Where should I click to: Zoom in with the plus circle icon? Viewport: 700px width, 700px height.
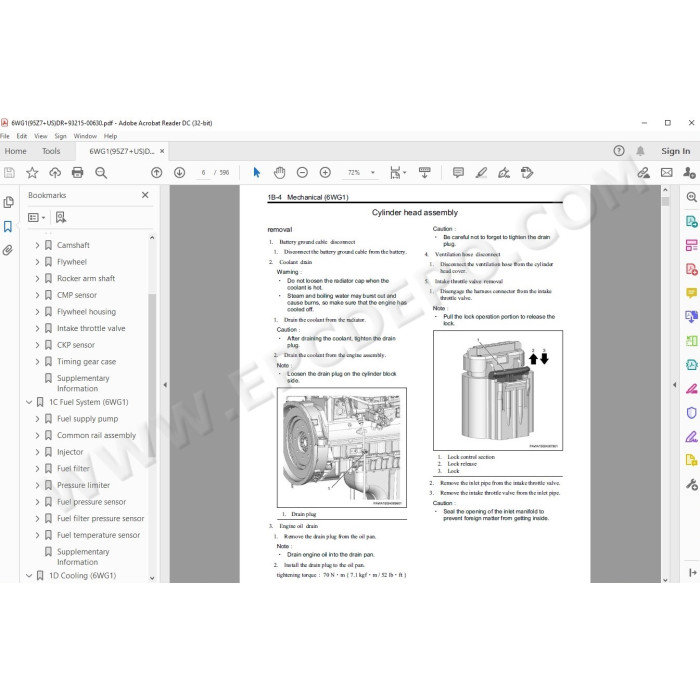click(325, 173)
